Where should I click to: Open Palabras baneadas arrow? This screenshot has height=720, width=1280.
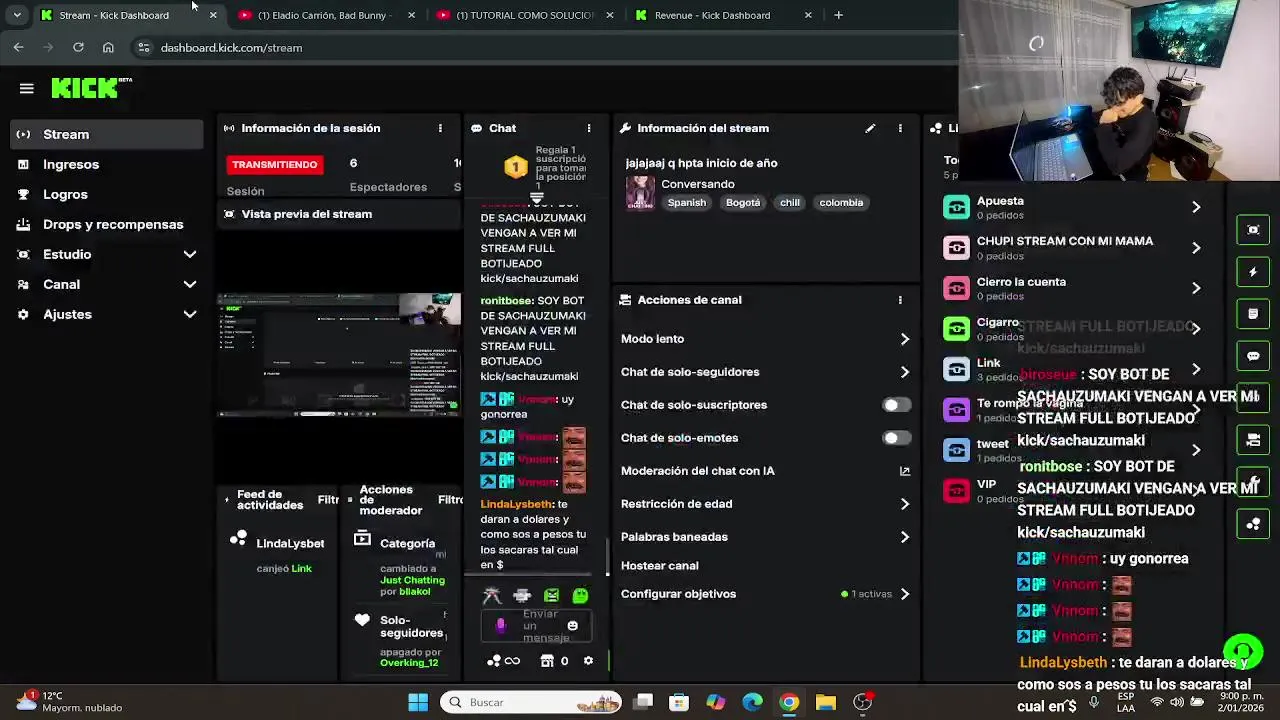click(x=905, y=537)
